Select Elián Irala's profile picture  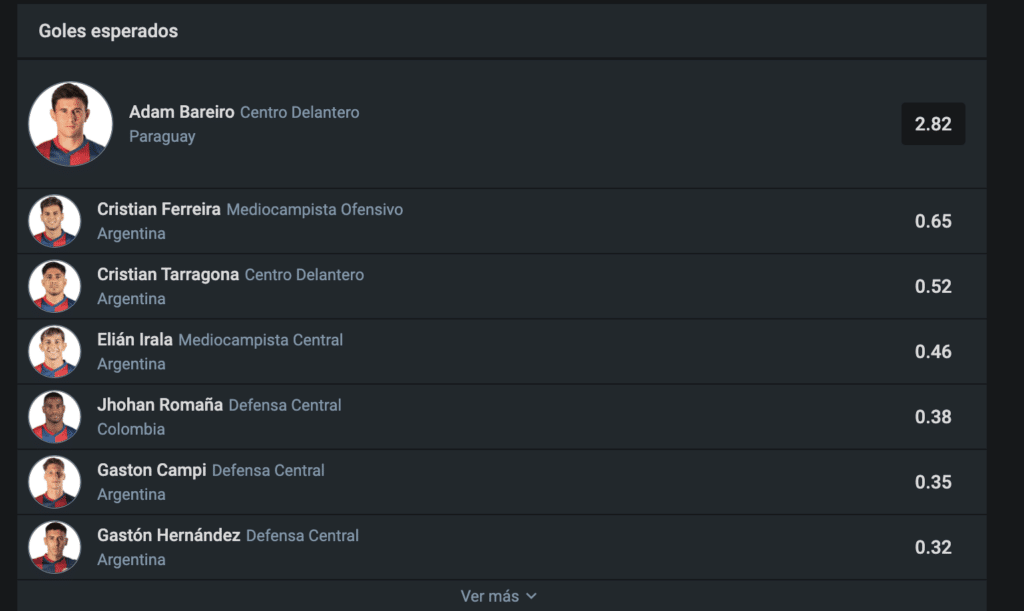54,351
